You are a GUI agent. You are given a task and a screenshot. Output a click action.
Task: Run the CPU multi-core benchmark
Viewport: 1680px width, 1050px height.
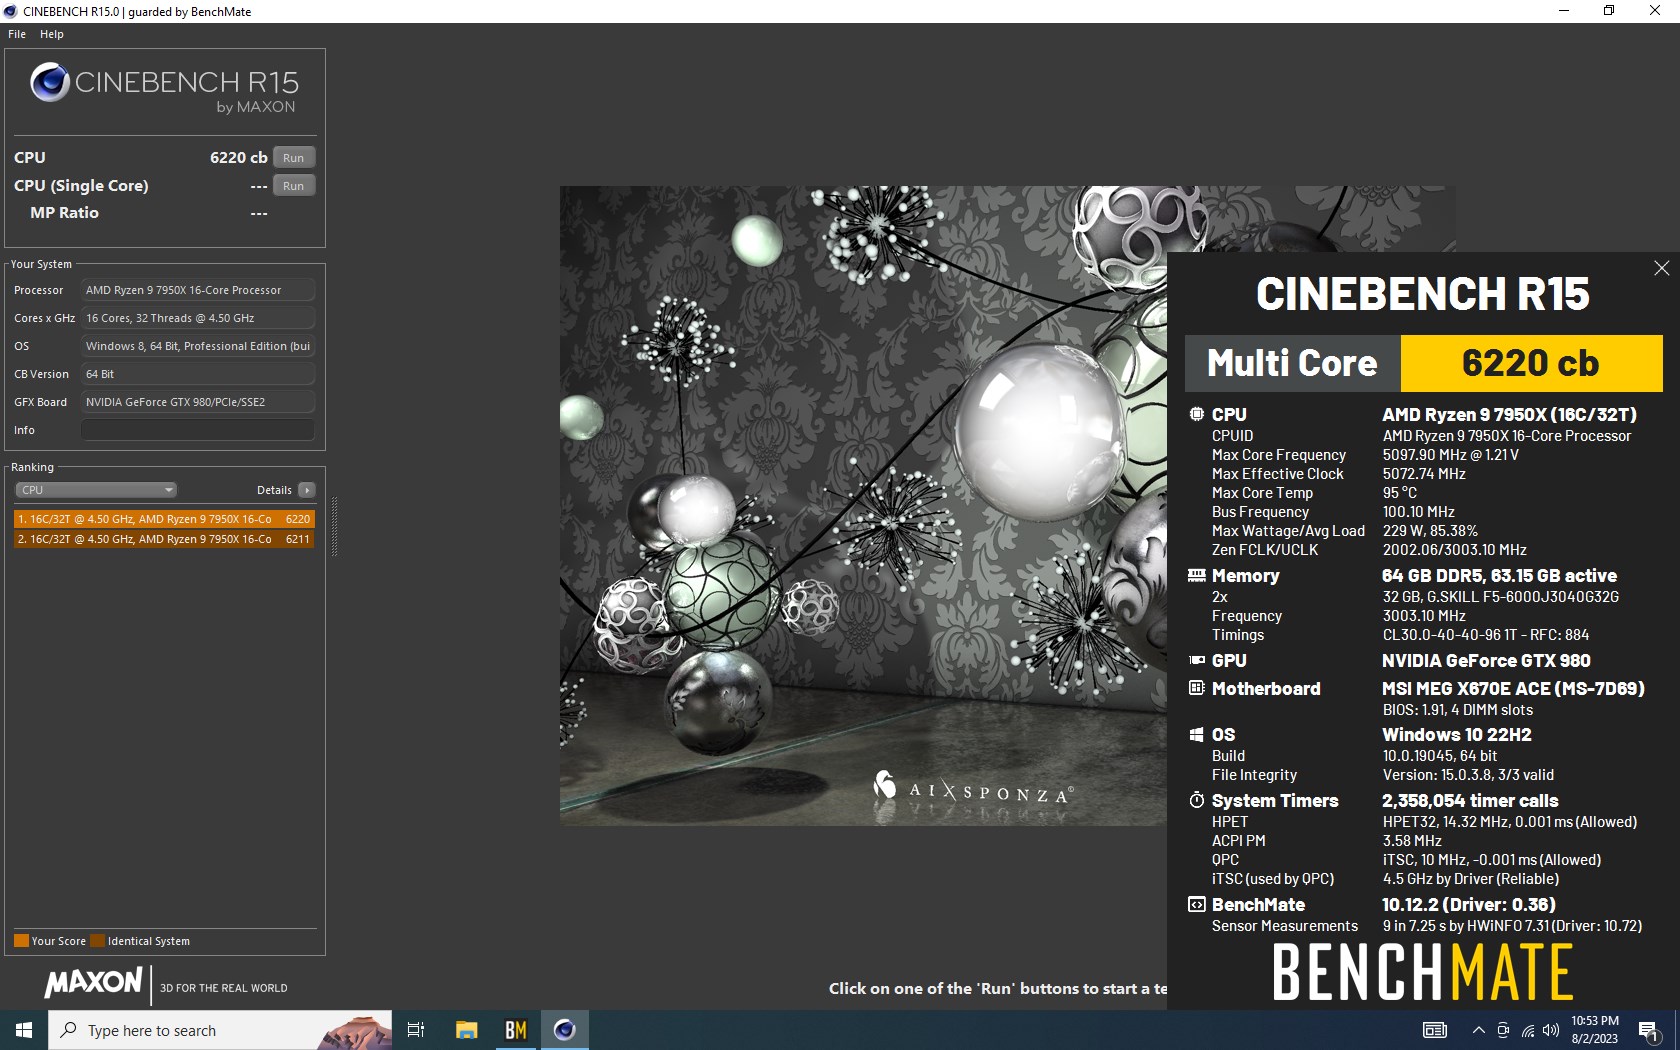tap(293, 158)
